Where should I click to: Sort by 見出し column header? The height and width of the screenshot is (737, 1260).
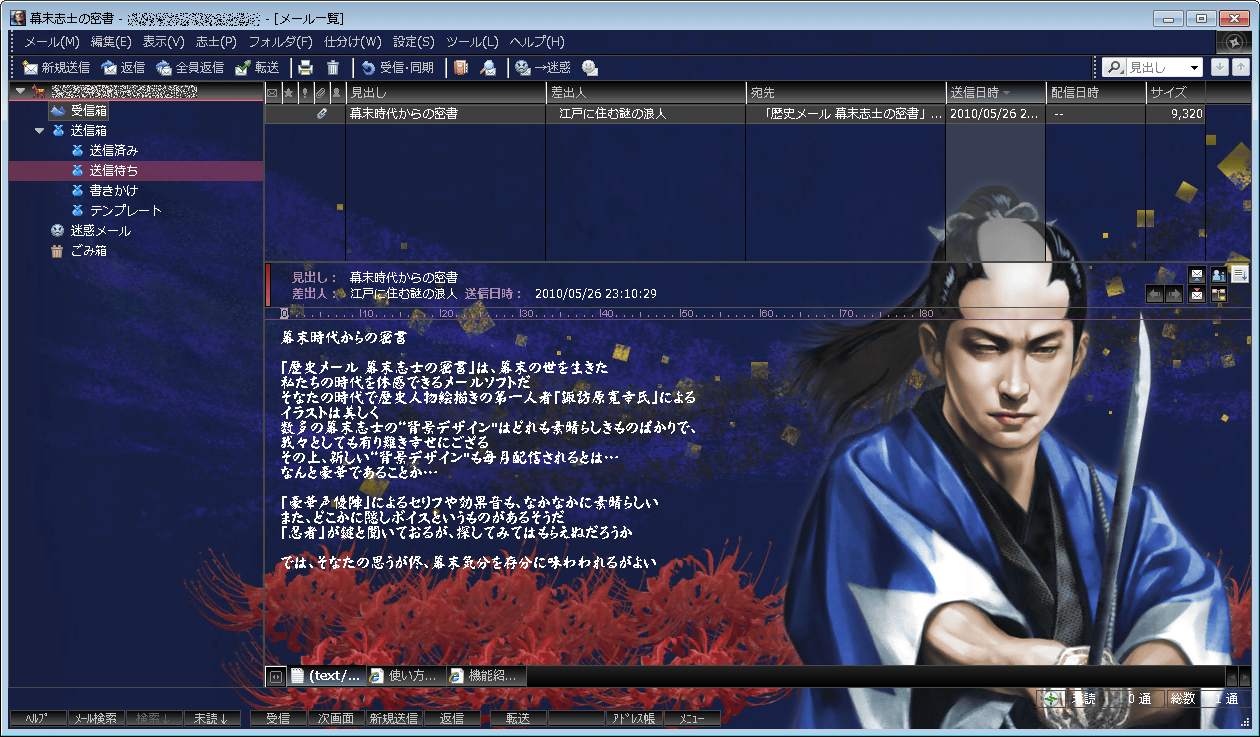click(x=445, y=92)
